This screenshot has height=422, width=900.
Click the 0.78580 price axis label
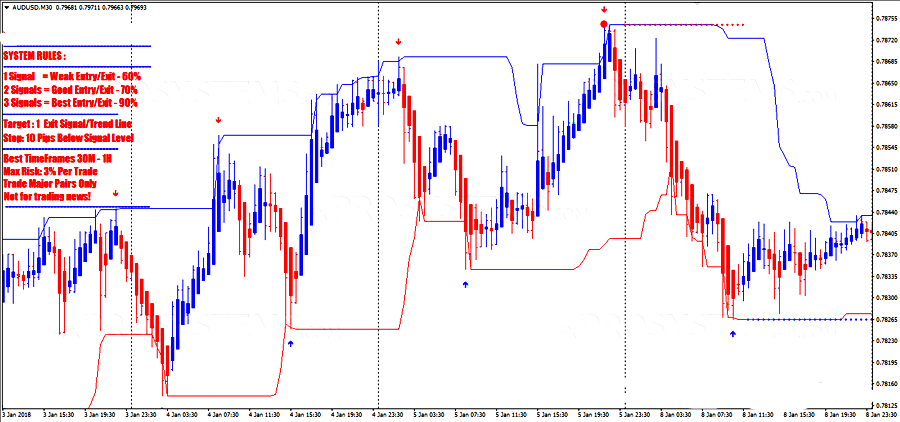(887, 126)
